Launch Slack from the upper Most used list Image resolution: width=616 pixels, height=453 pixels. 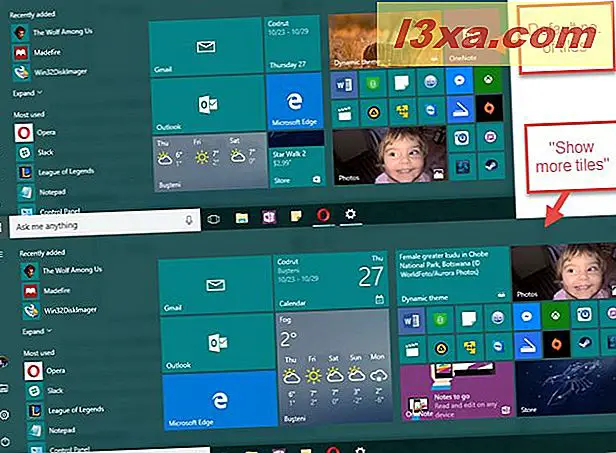click(x=35, y=152)
